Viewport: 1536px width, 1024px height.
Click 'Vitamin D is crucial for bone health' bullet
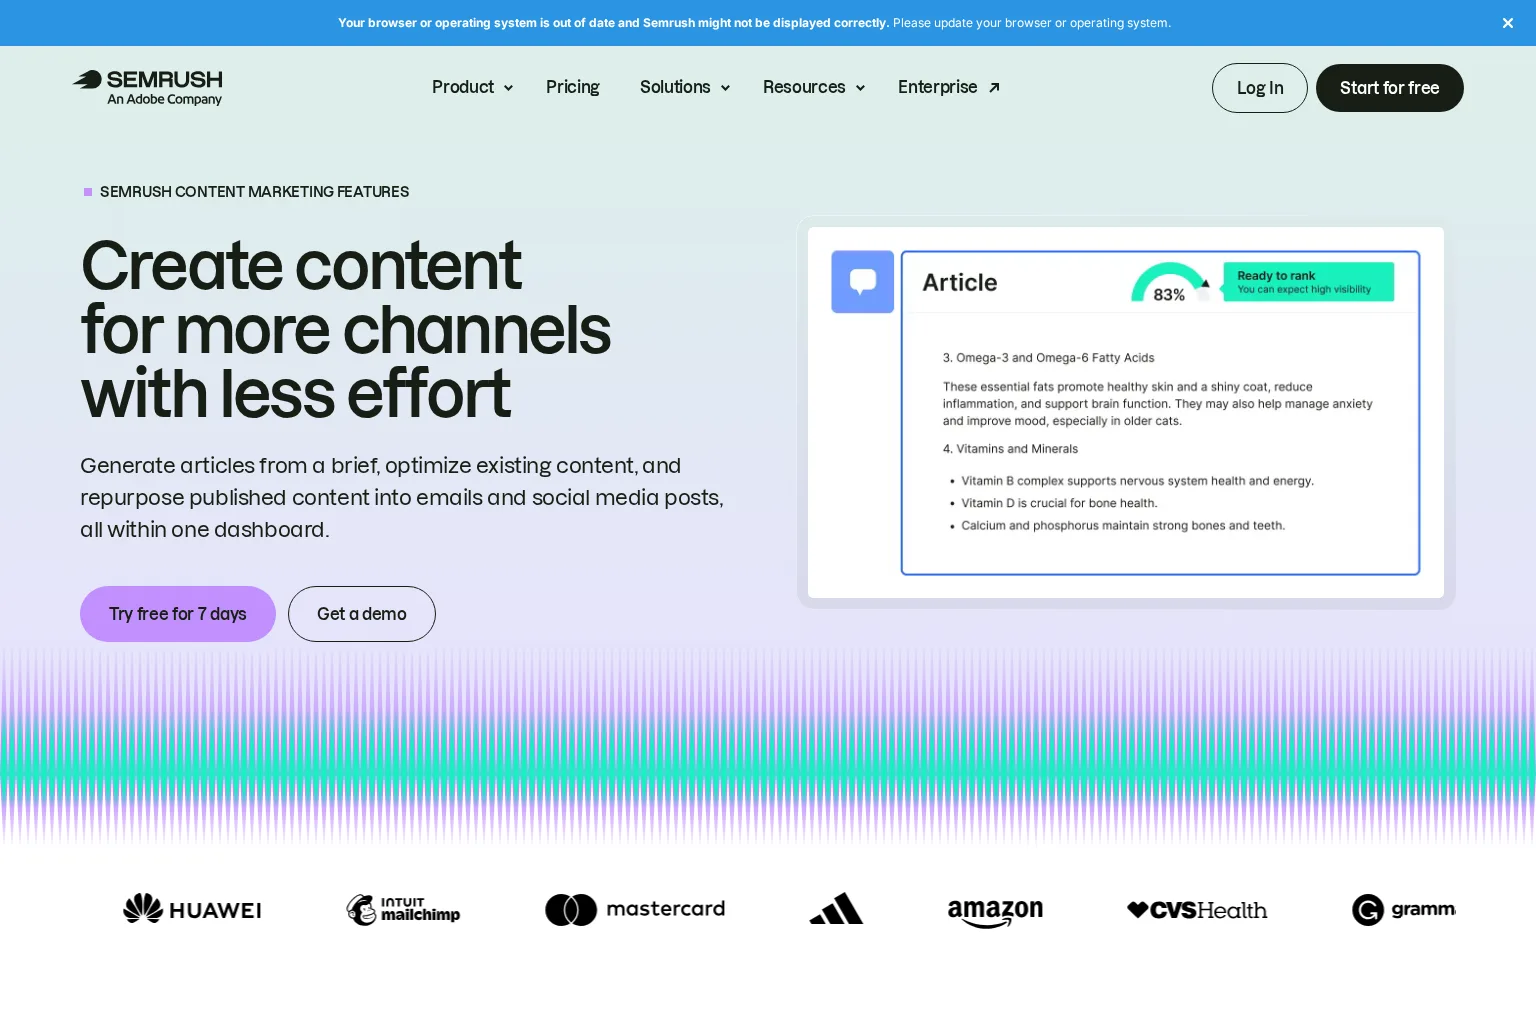coord(1059,503)
